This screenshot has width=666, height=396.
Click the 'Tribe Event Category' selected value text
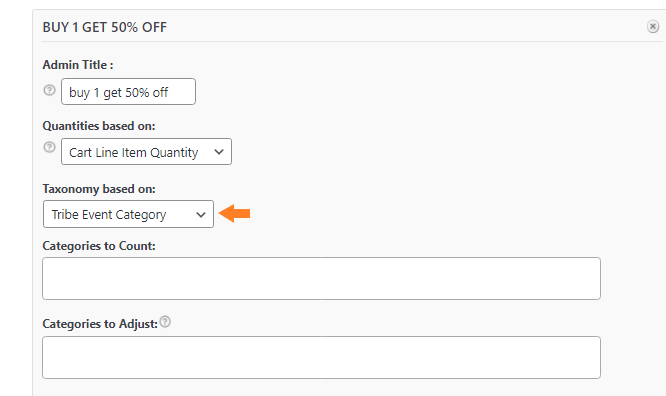point(109,215)
